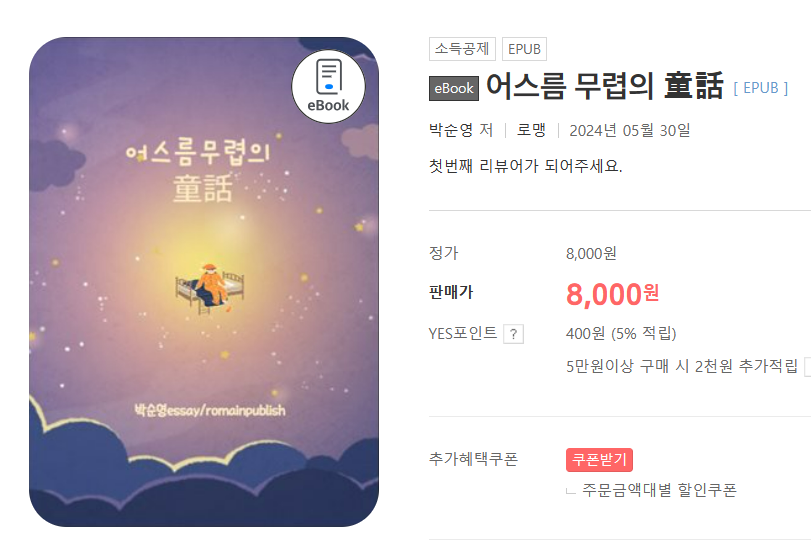The height and width of the screenshot is (557, 811).
Task: Click the 추가혜택쿠폰 label
Action: tap(473, 459)
